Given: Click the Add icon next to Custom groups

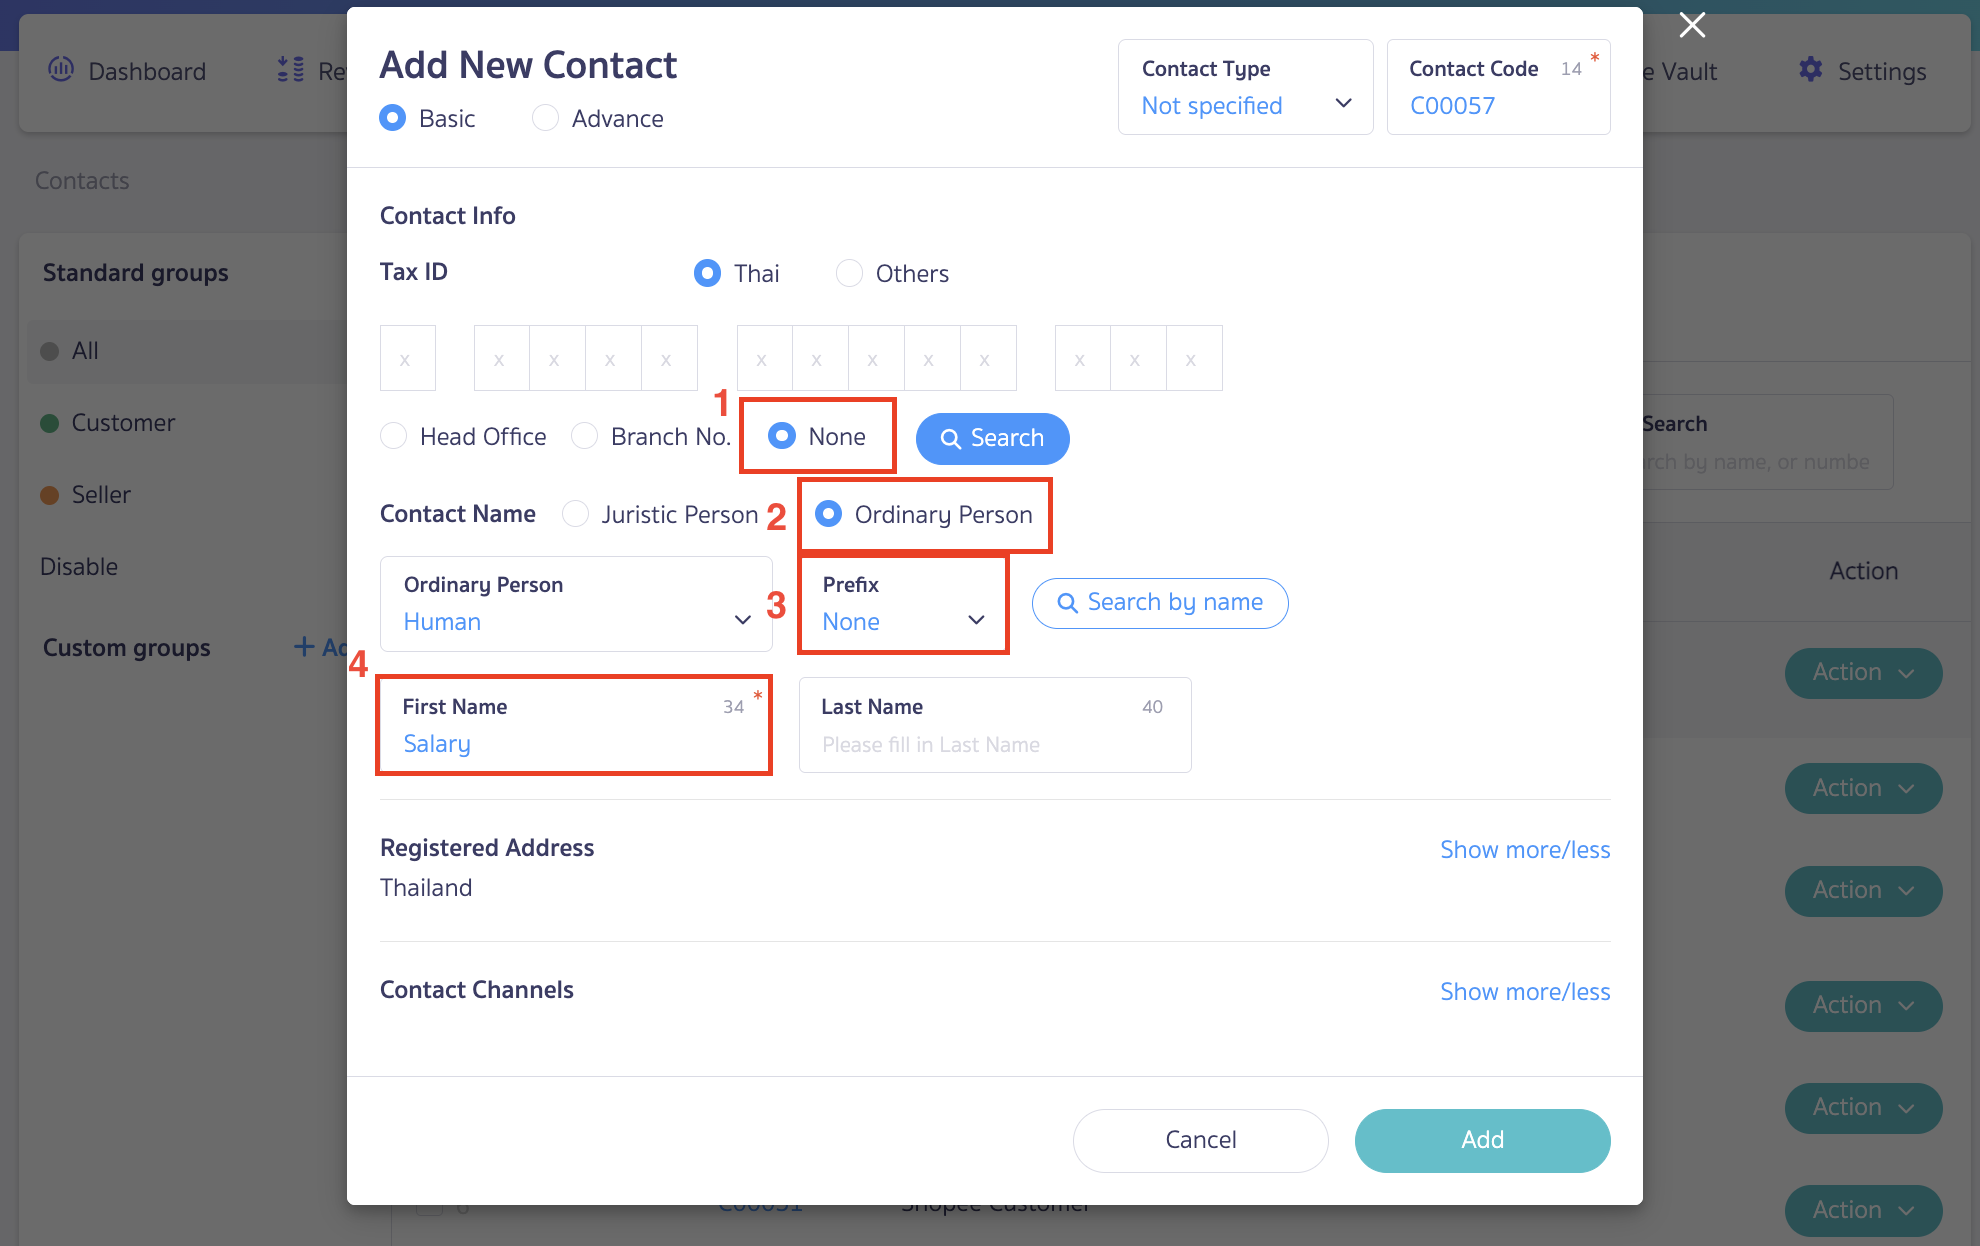Looking at the screenshot, I should pos(303,647).
